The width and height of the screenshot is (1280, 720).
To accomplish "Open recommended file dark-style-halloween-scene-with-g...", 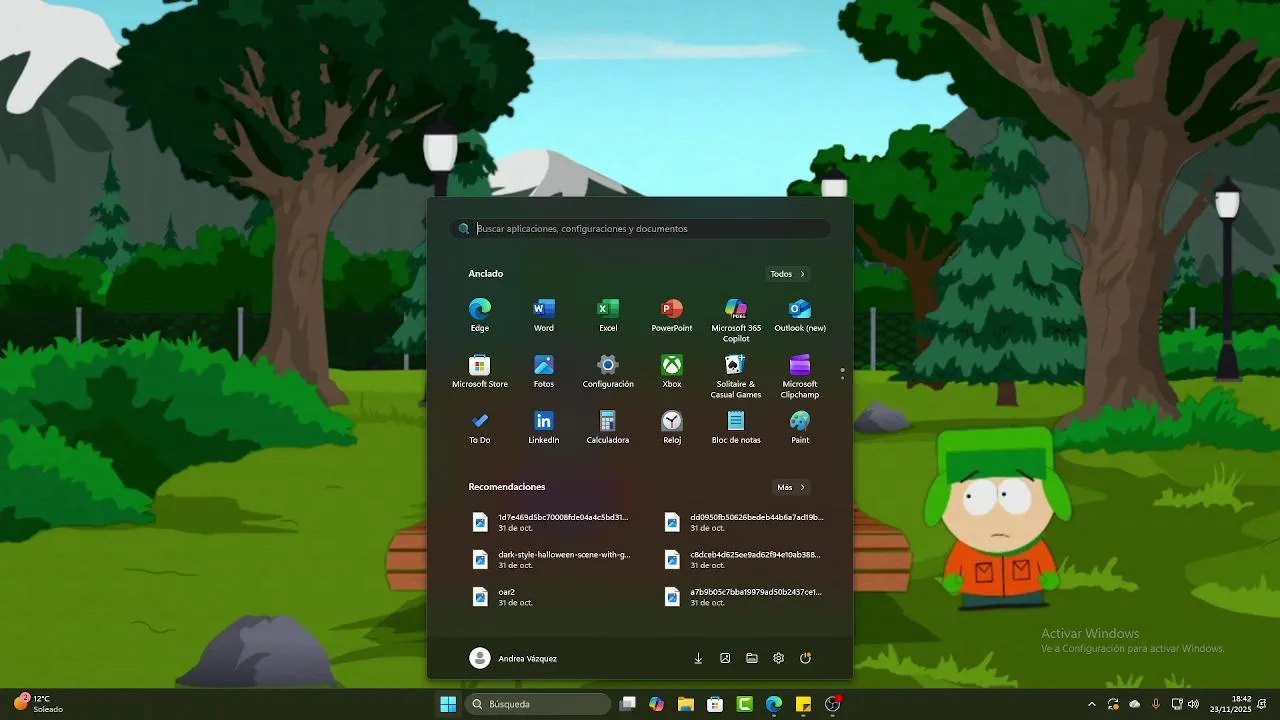I will [x=551, y=559].
